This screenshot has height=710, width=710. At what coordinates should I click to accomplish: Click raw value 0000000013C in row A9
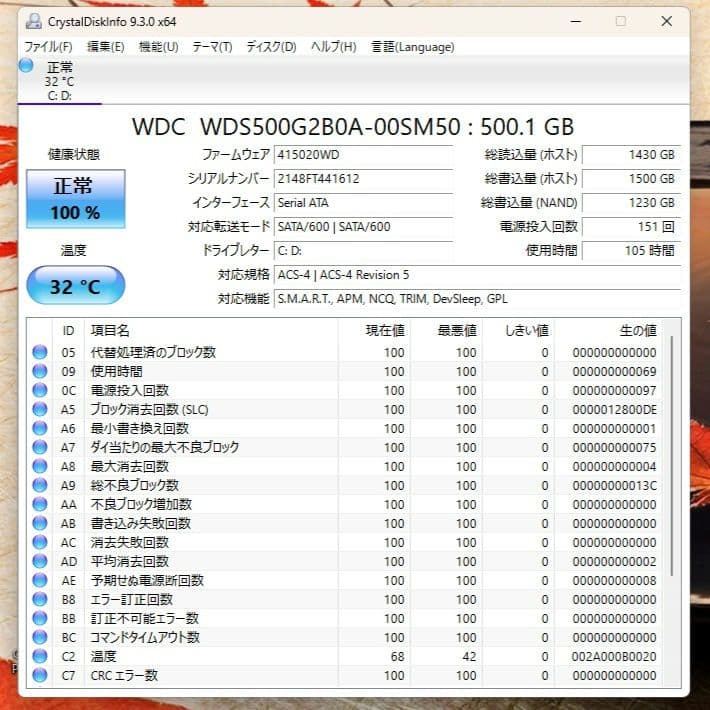(x=614, y=486)
